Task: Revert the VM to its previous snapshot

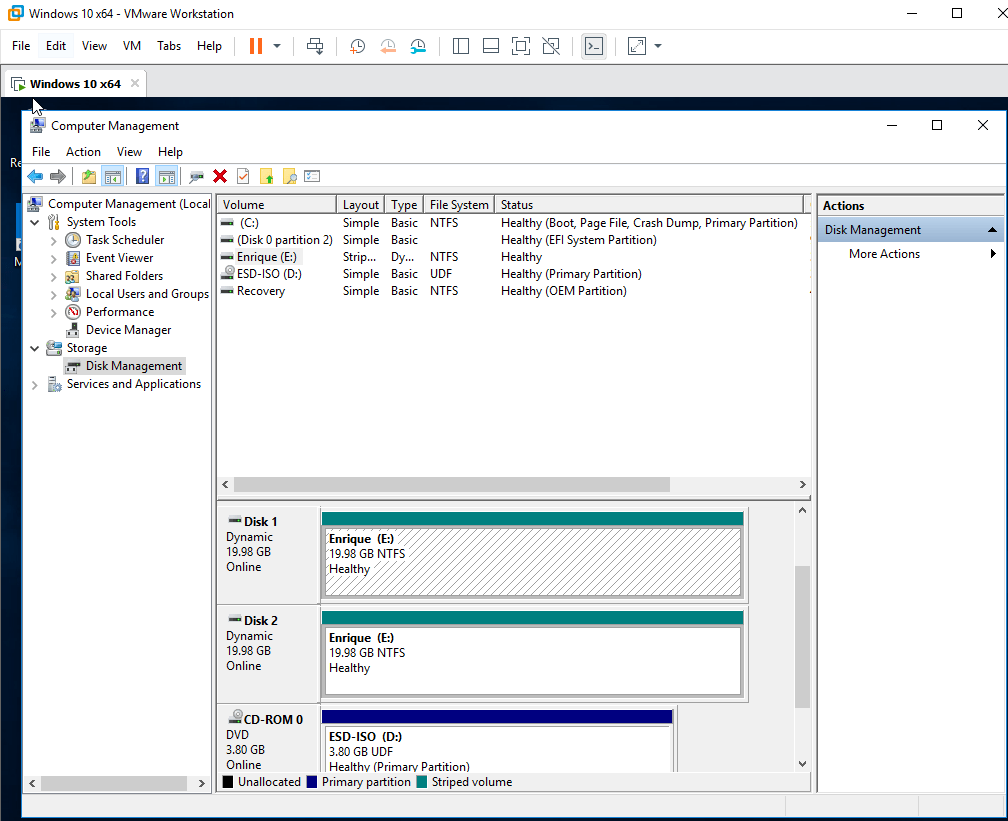Action: pyautogui.click(x=388, y=46)
